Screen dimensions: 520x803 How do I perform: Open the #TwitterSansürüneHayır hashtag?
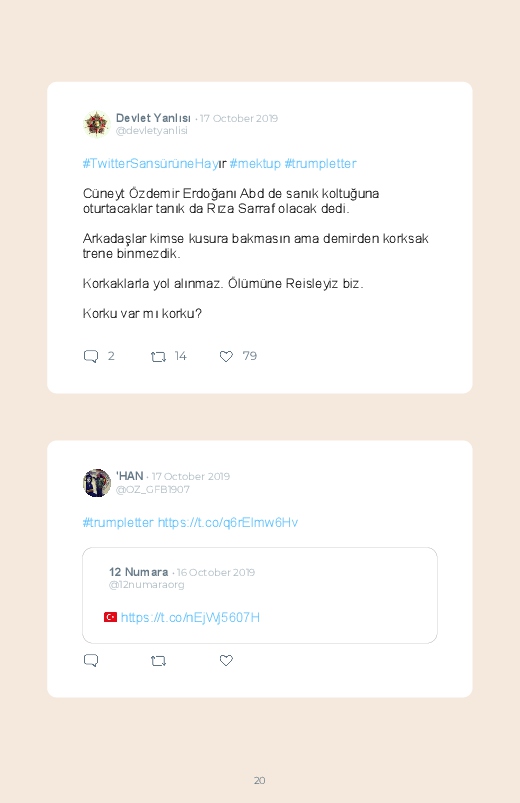point(154,164)
